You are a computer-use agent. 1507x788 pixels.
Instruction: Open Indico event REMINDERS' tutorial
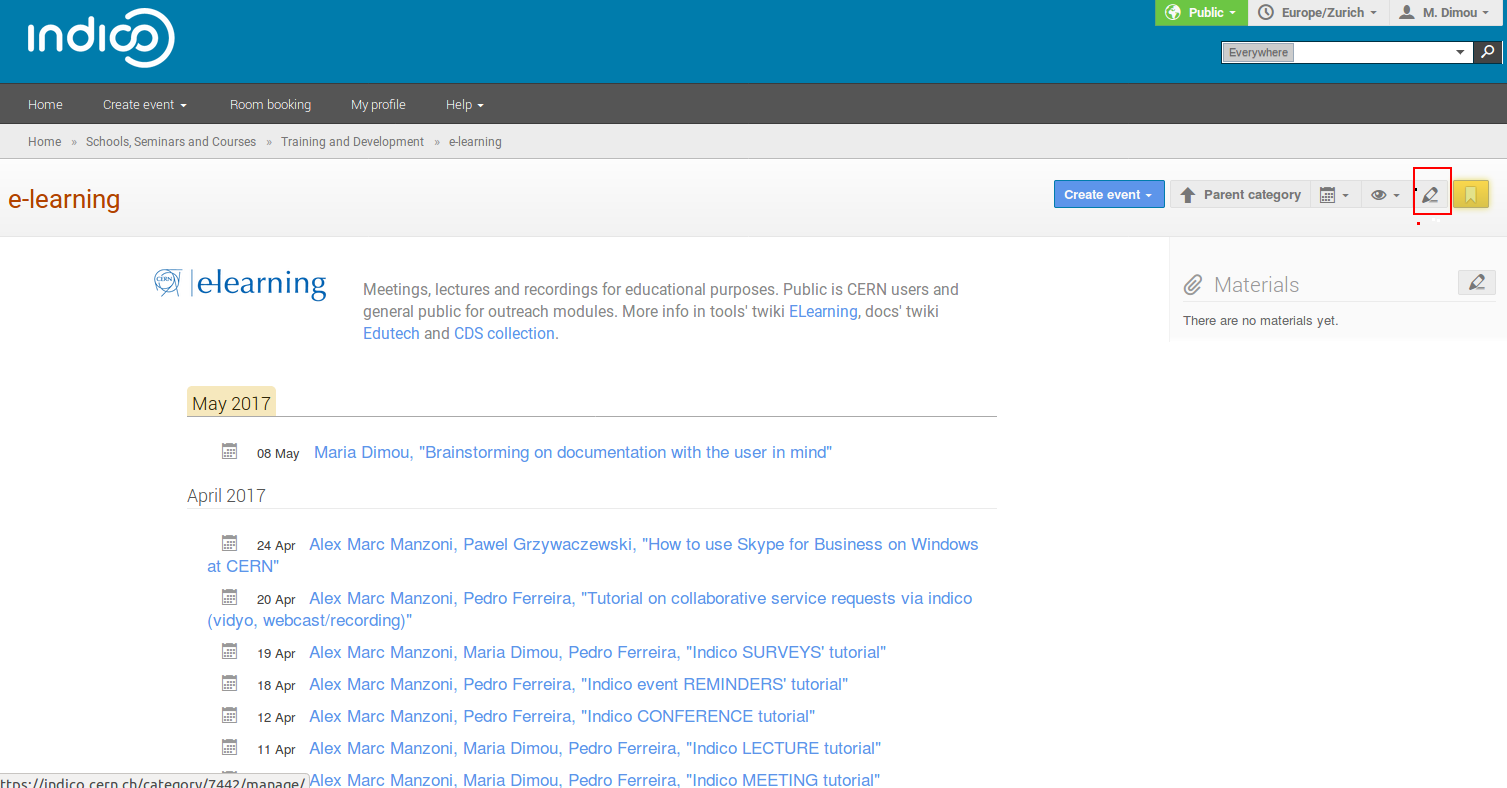click(579, 684)
